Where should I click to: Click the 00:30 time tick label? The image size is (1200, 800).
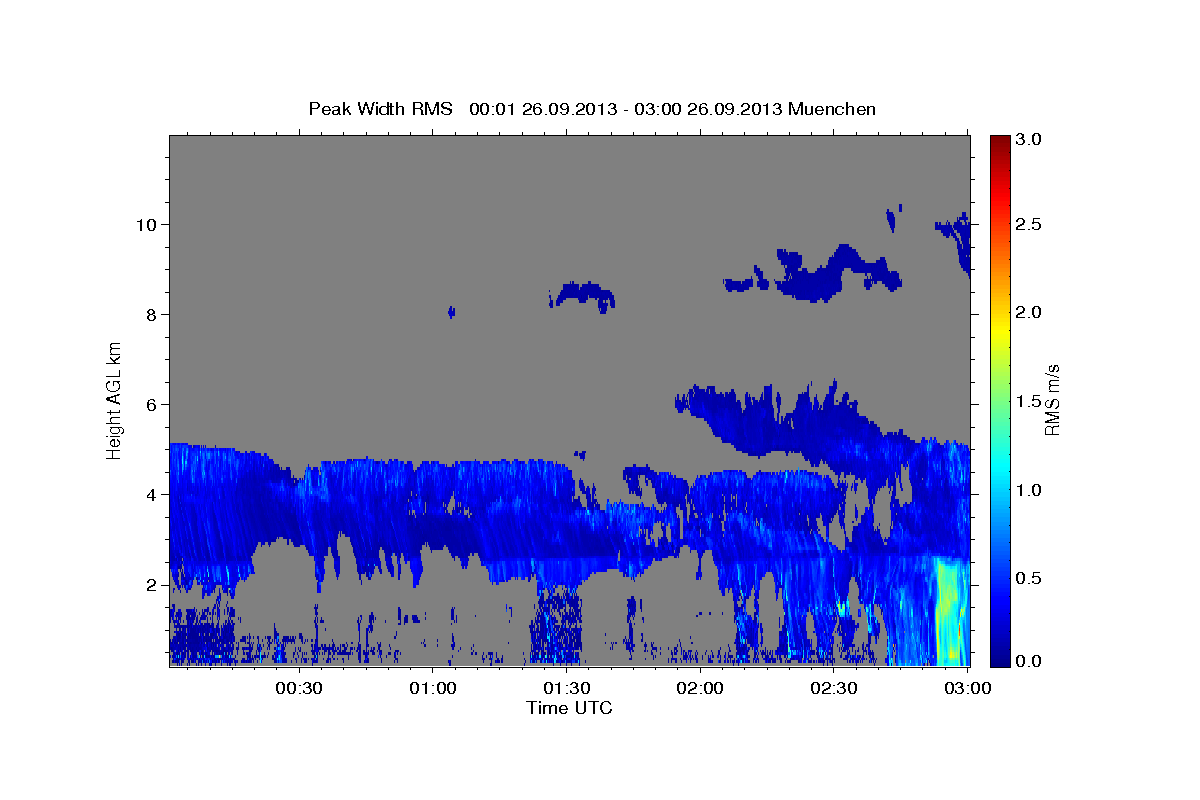(x=298, y=688)
